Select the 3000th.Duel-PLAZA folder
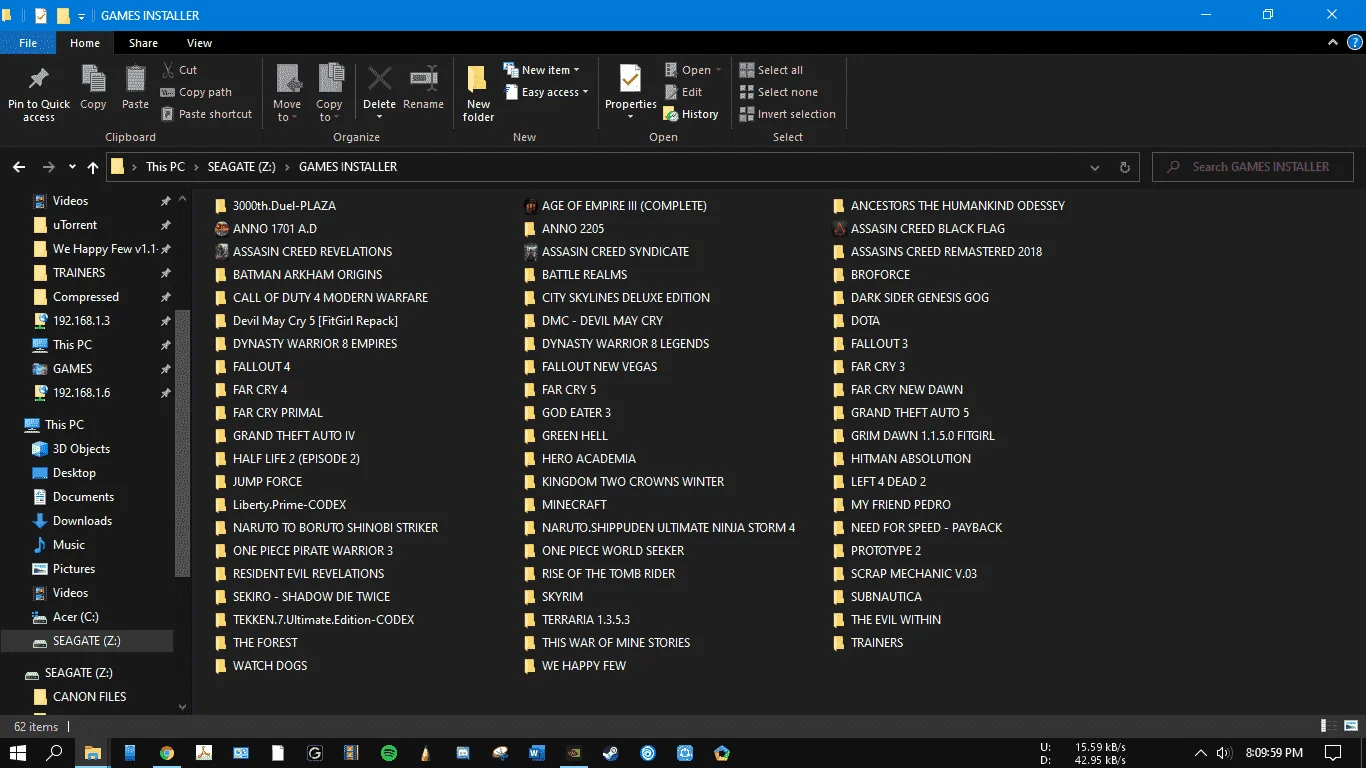Screen dimensions: 1366x768 click(284, 206)
